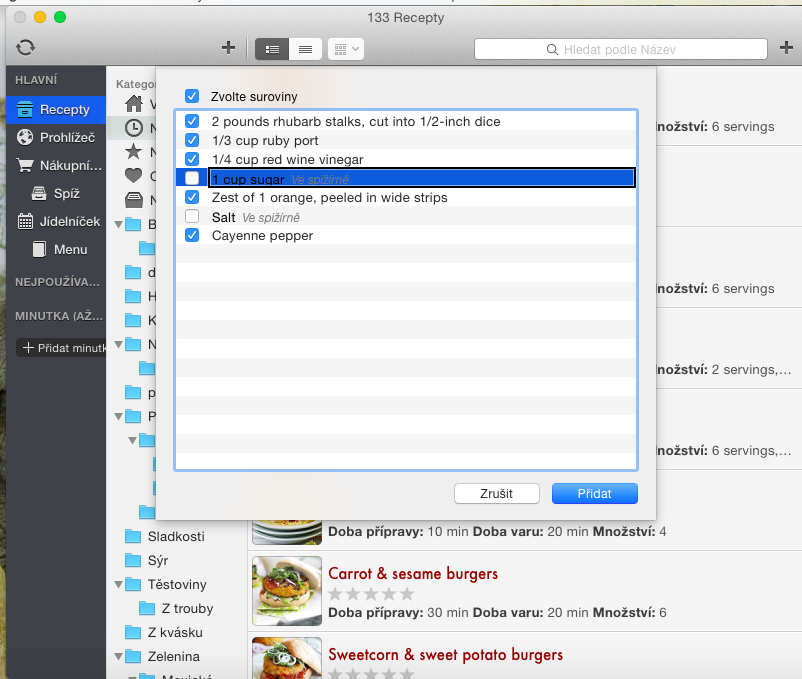Click the plus icon right of search
Screen dimensions: 802x679
786,48
